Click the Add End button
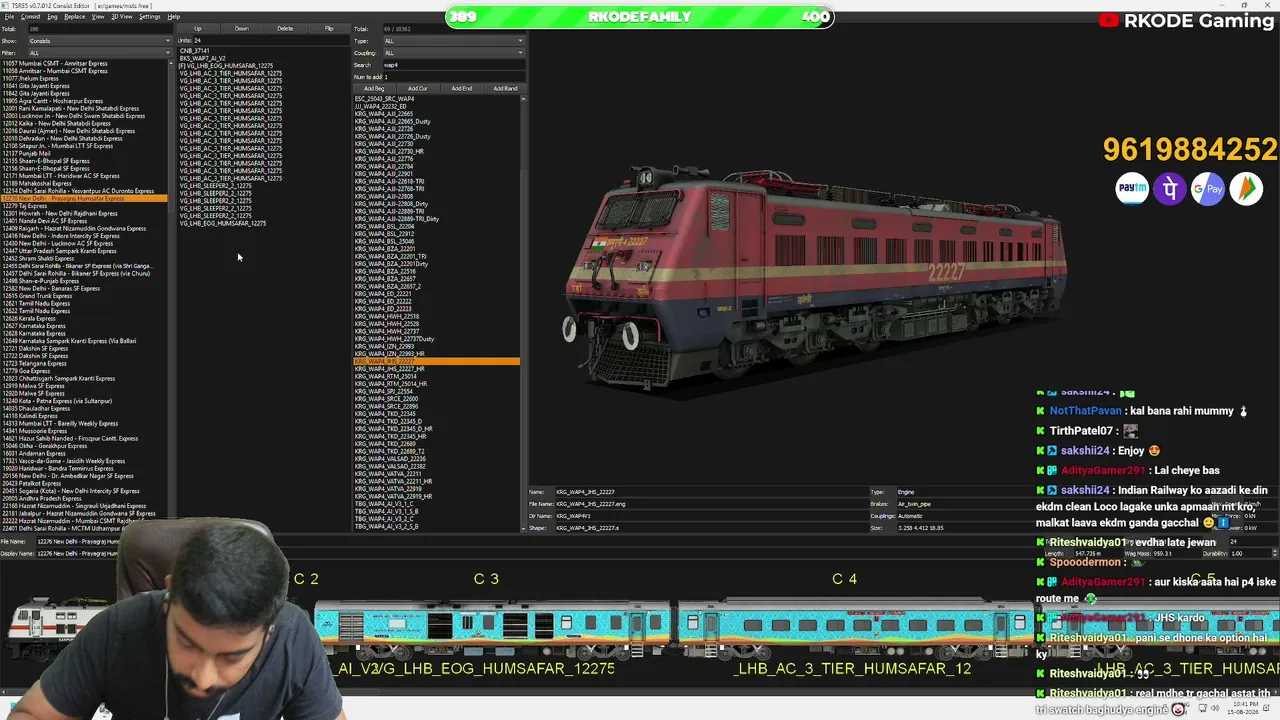Image resolution: width=1280 pixels, height=720 pixels. (462, 88)
